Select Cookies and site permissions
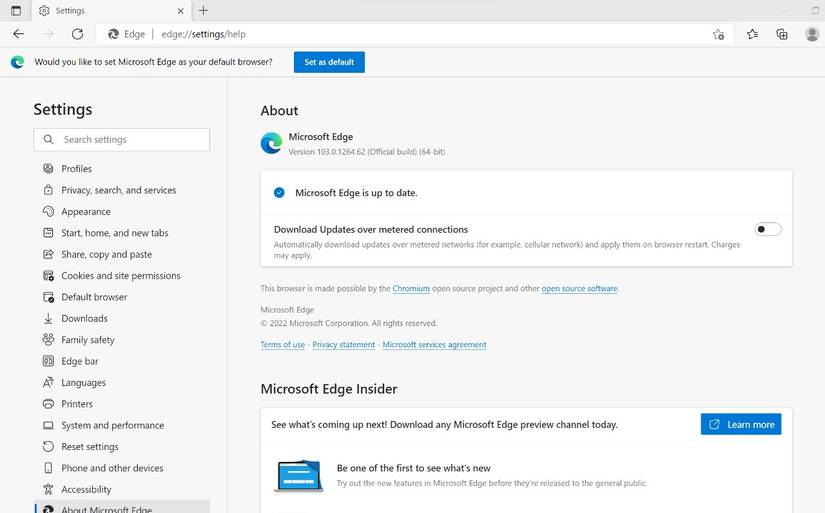The image size is (825, 513). (120, 276)
